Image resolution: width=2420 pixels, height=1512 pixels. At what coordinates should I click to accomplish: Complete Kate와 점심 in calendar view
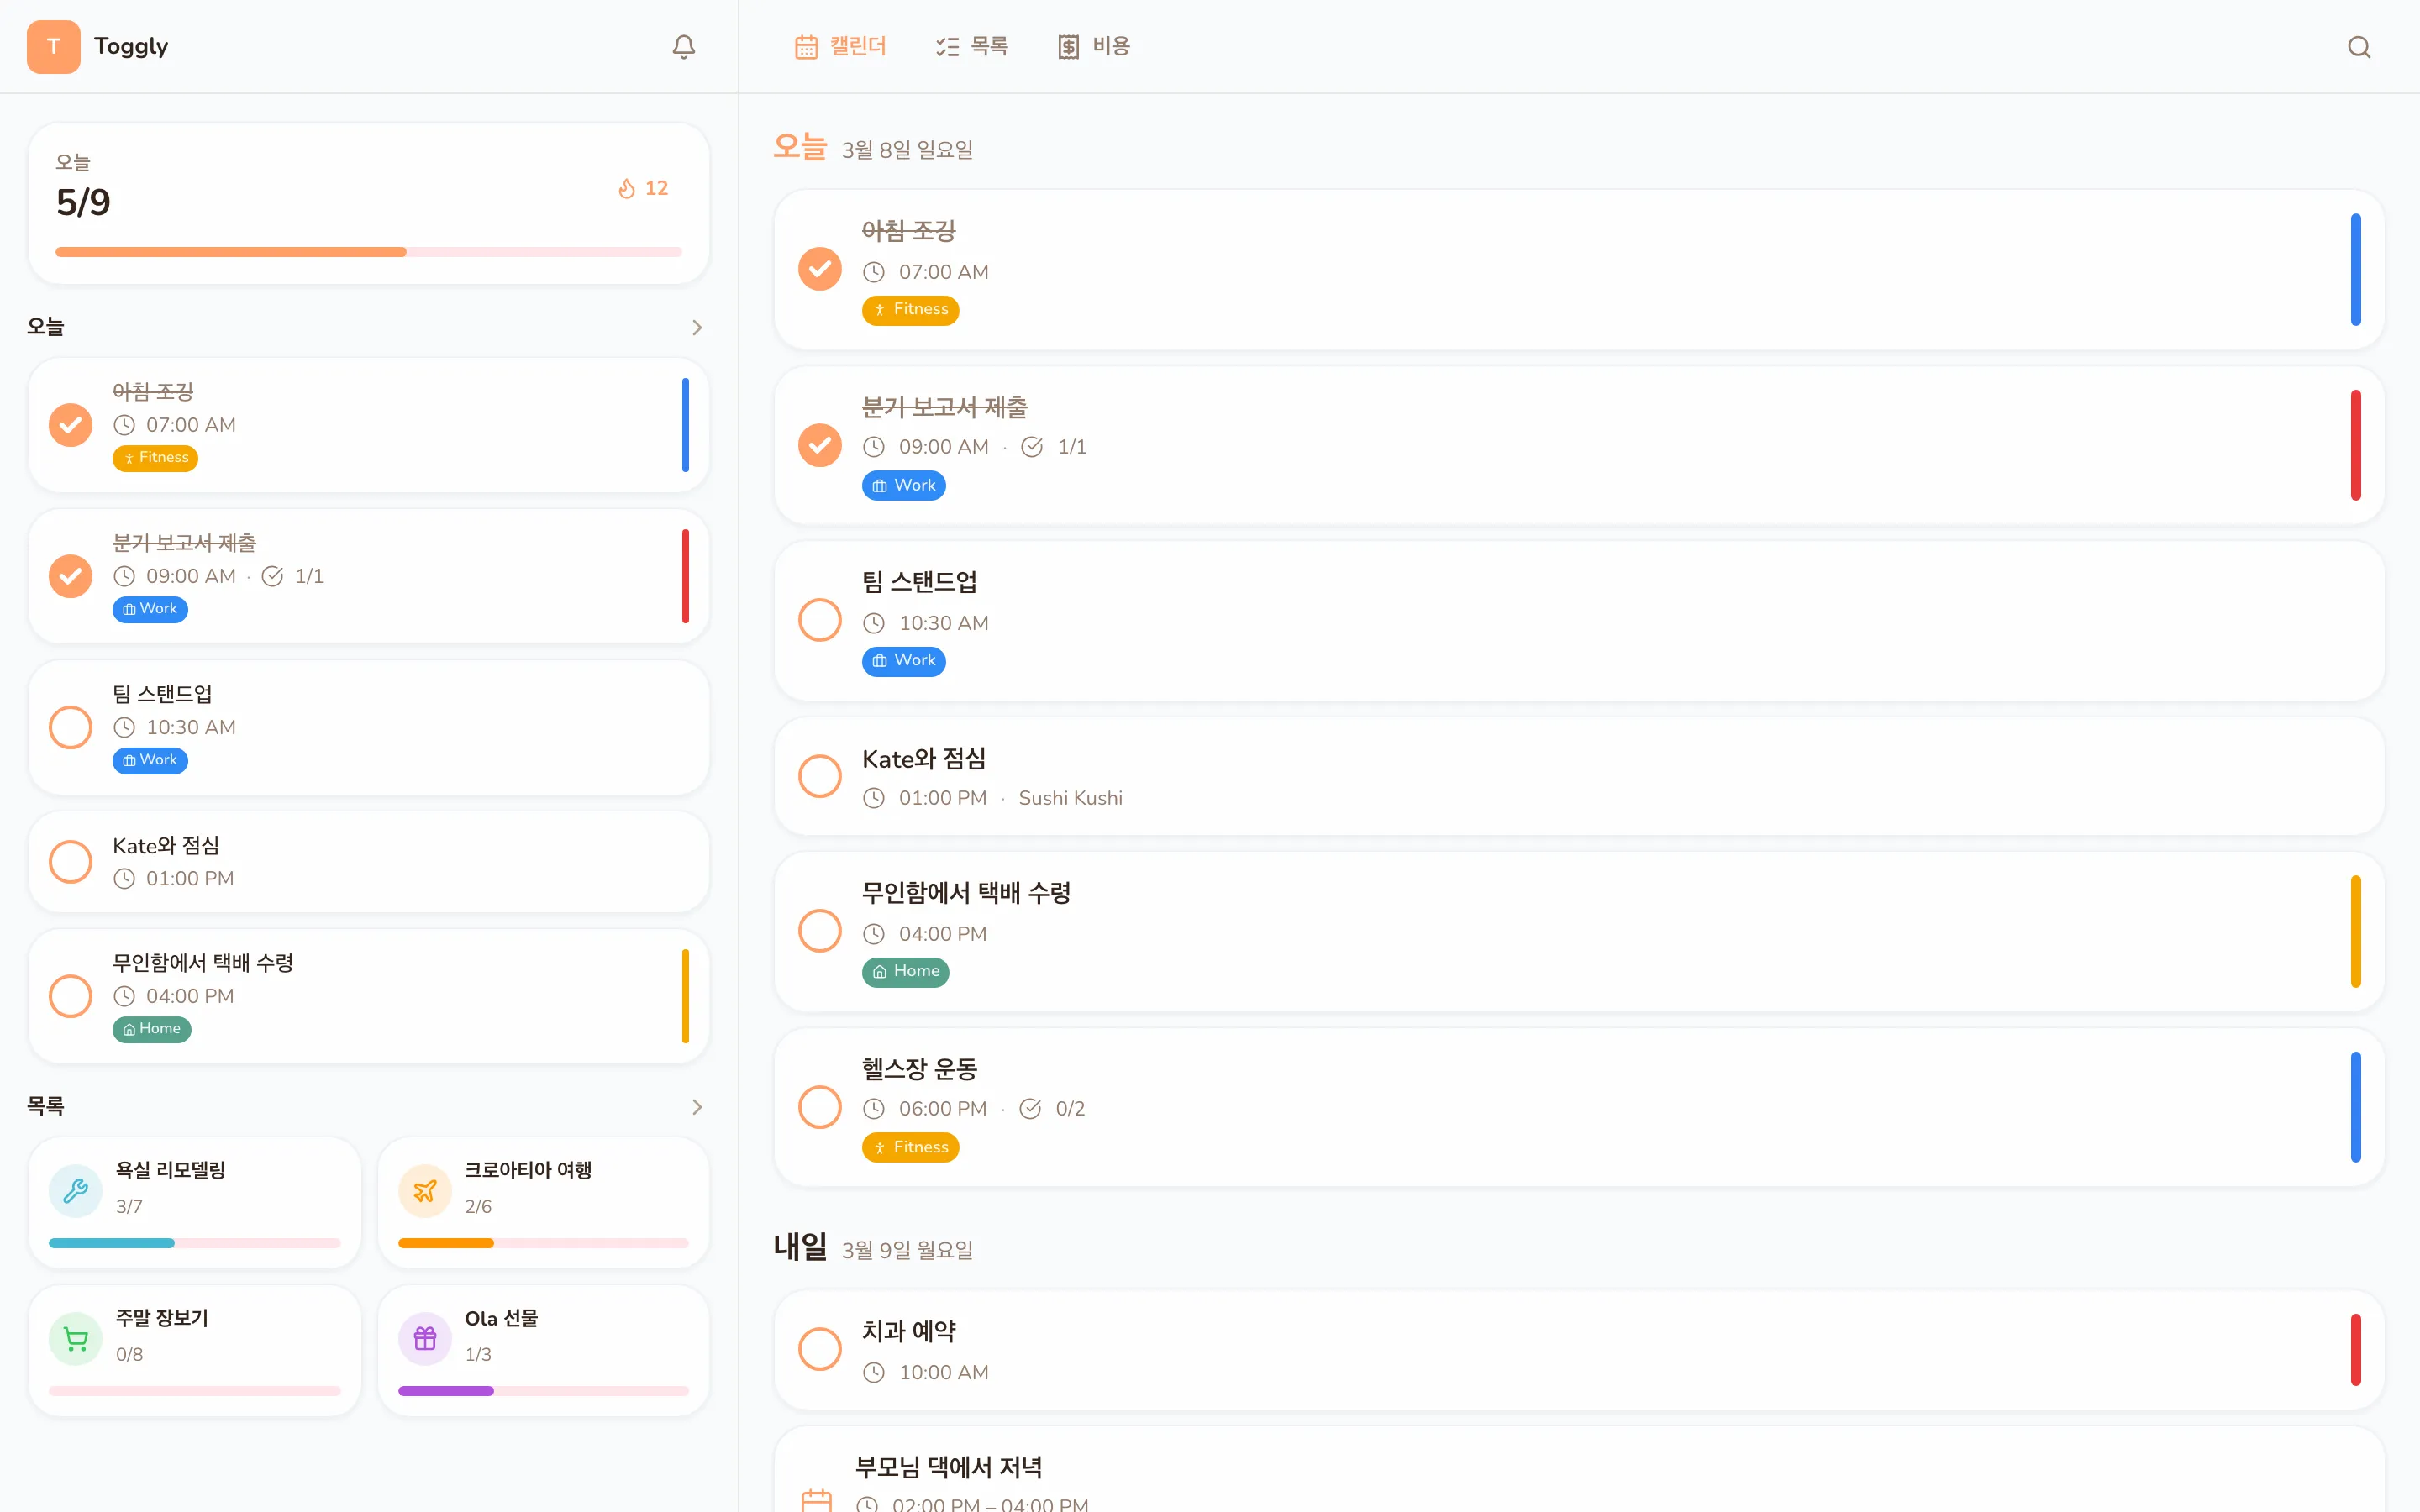point(820,777)
